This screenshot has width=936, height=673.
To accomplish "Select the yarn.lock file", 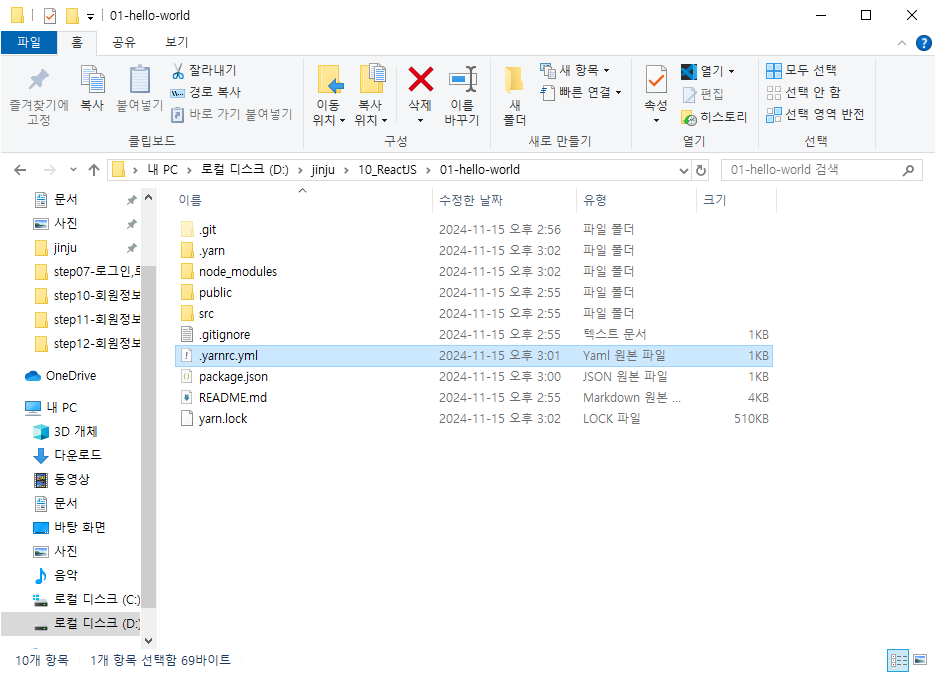I will pyautogui.click(x=474, y=419).
